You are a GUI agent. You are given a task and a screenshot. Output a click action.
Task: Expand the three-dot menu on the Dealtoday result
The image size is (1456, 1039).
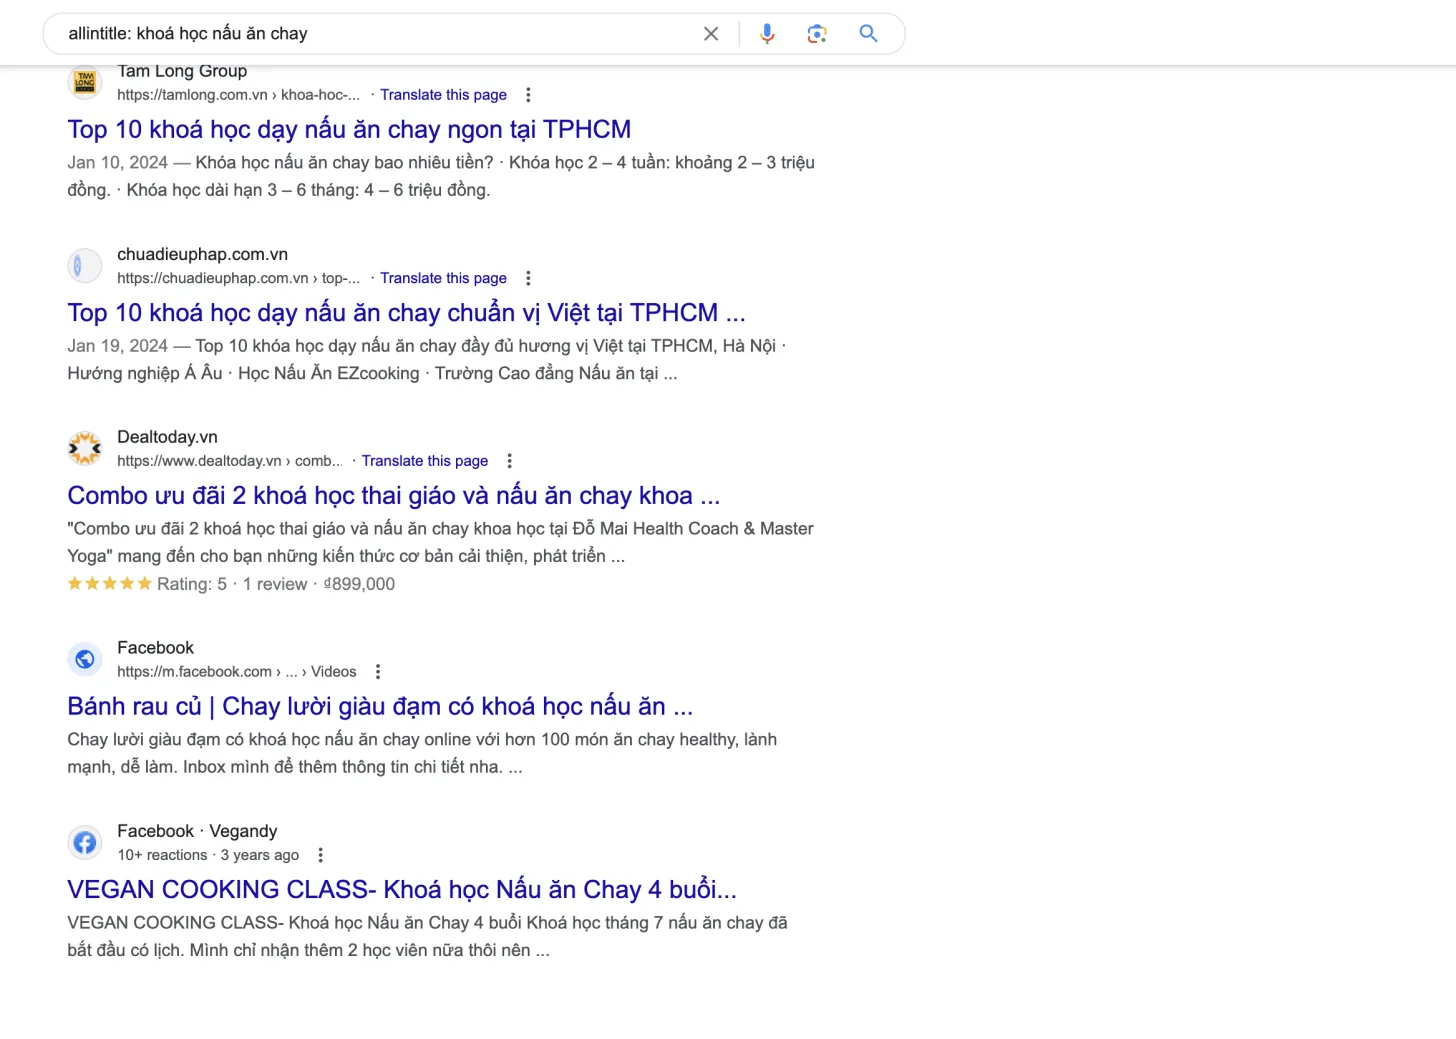(509, 460)
